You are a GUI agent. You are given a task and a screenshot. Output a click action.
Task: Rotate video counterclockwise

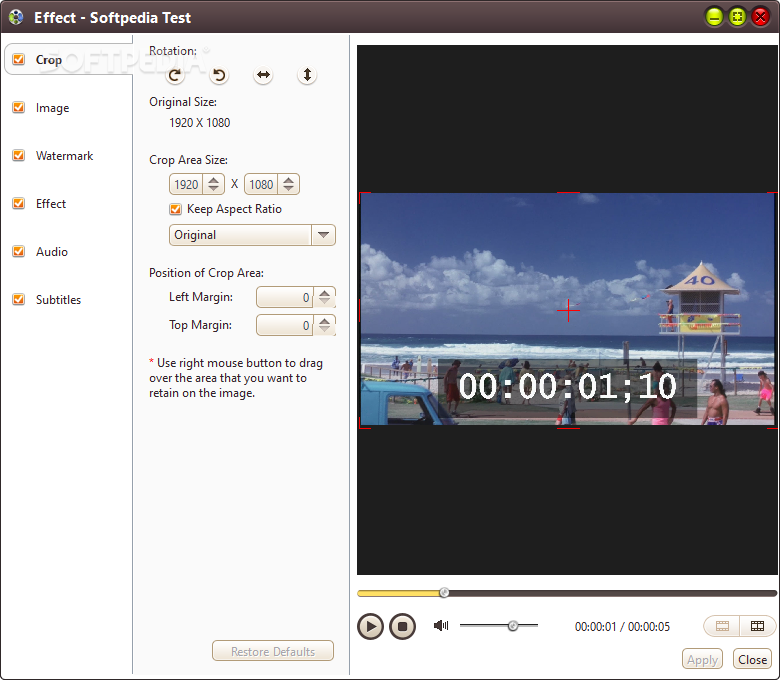[218, 75]
